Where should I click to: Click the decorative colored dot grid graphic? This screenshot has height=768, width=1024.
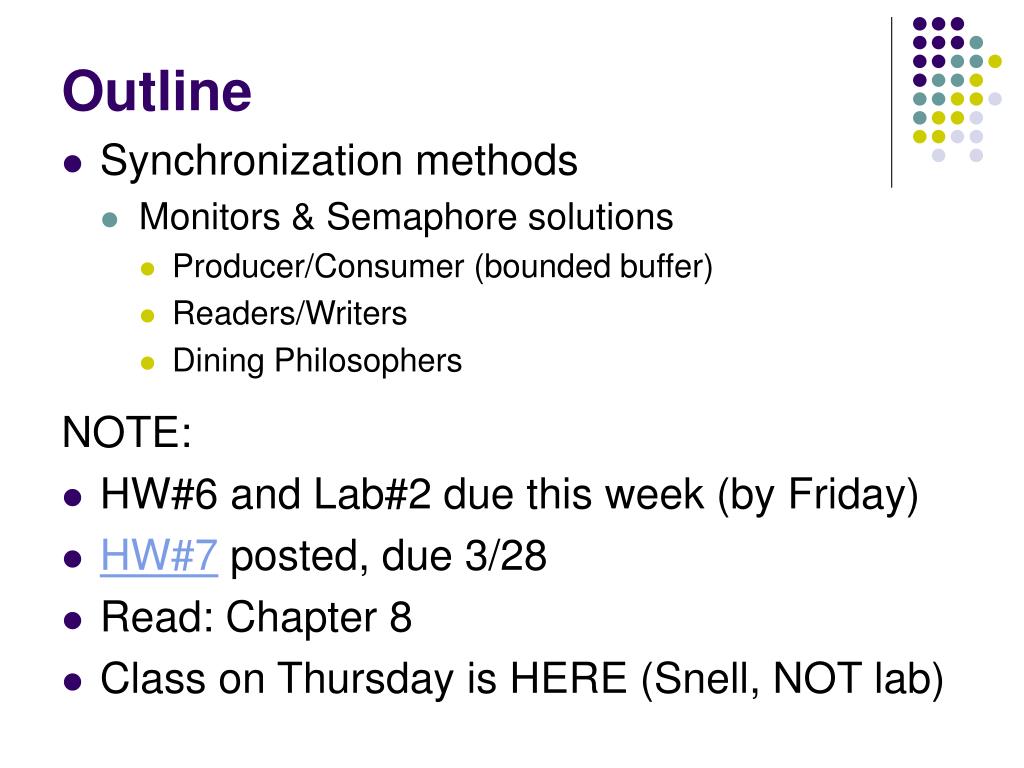(x=957, y=89)
